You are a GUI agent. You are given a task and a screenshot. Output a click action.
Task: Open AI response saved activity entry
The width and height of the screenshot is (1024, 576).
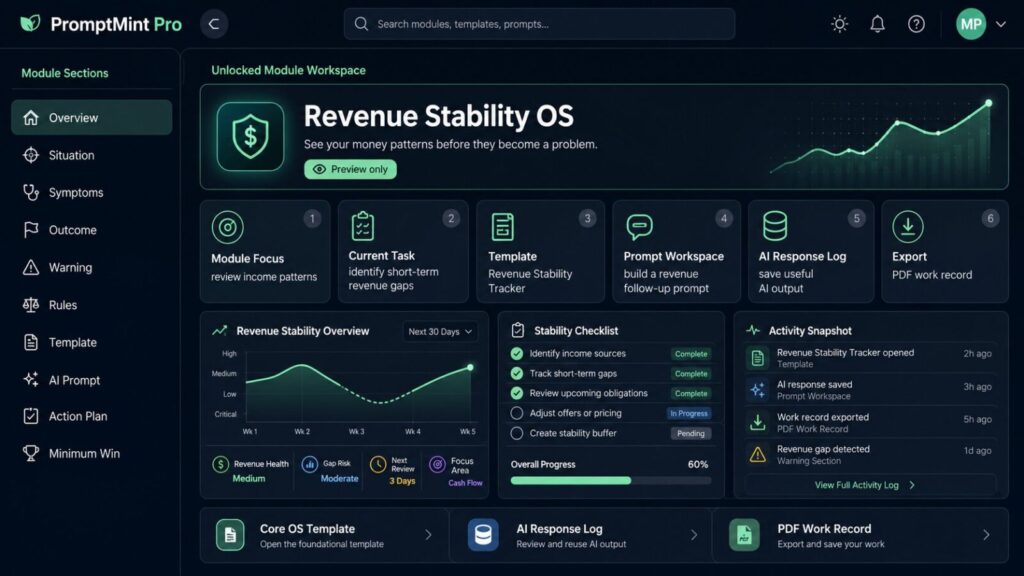coord(871,390)
